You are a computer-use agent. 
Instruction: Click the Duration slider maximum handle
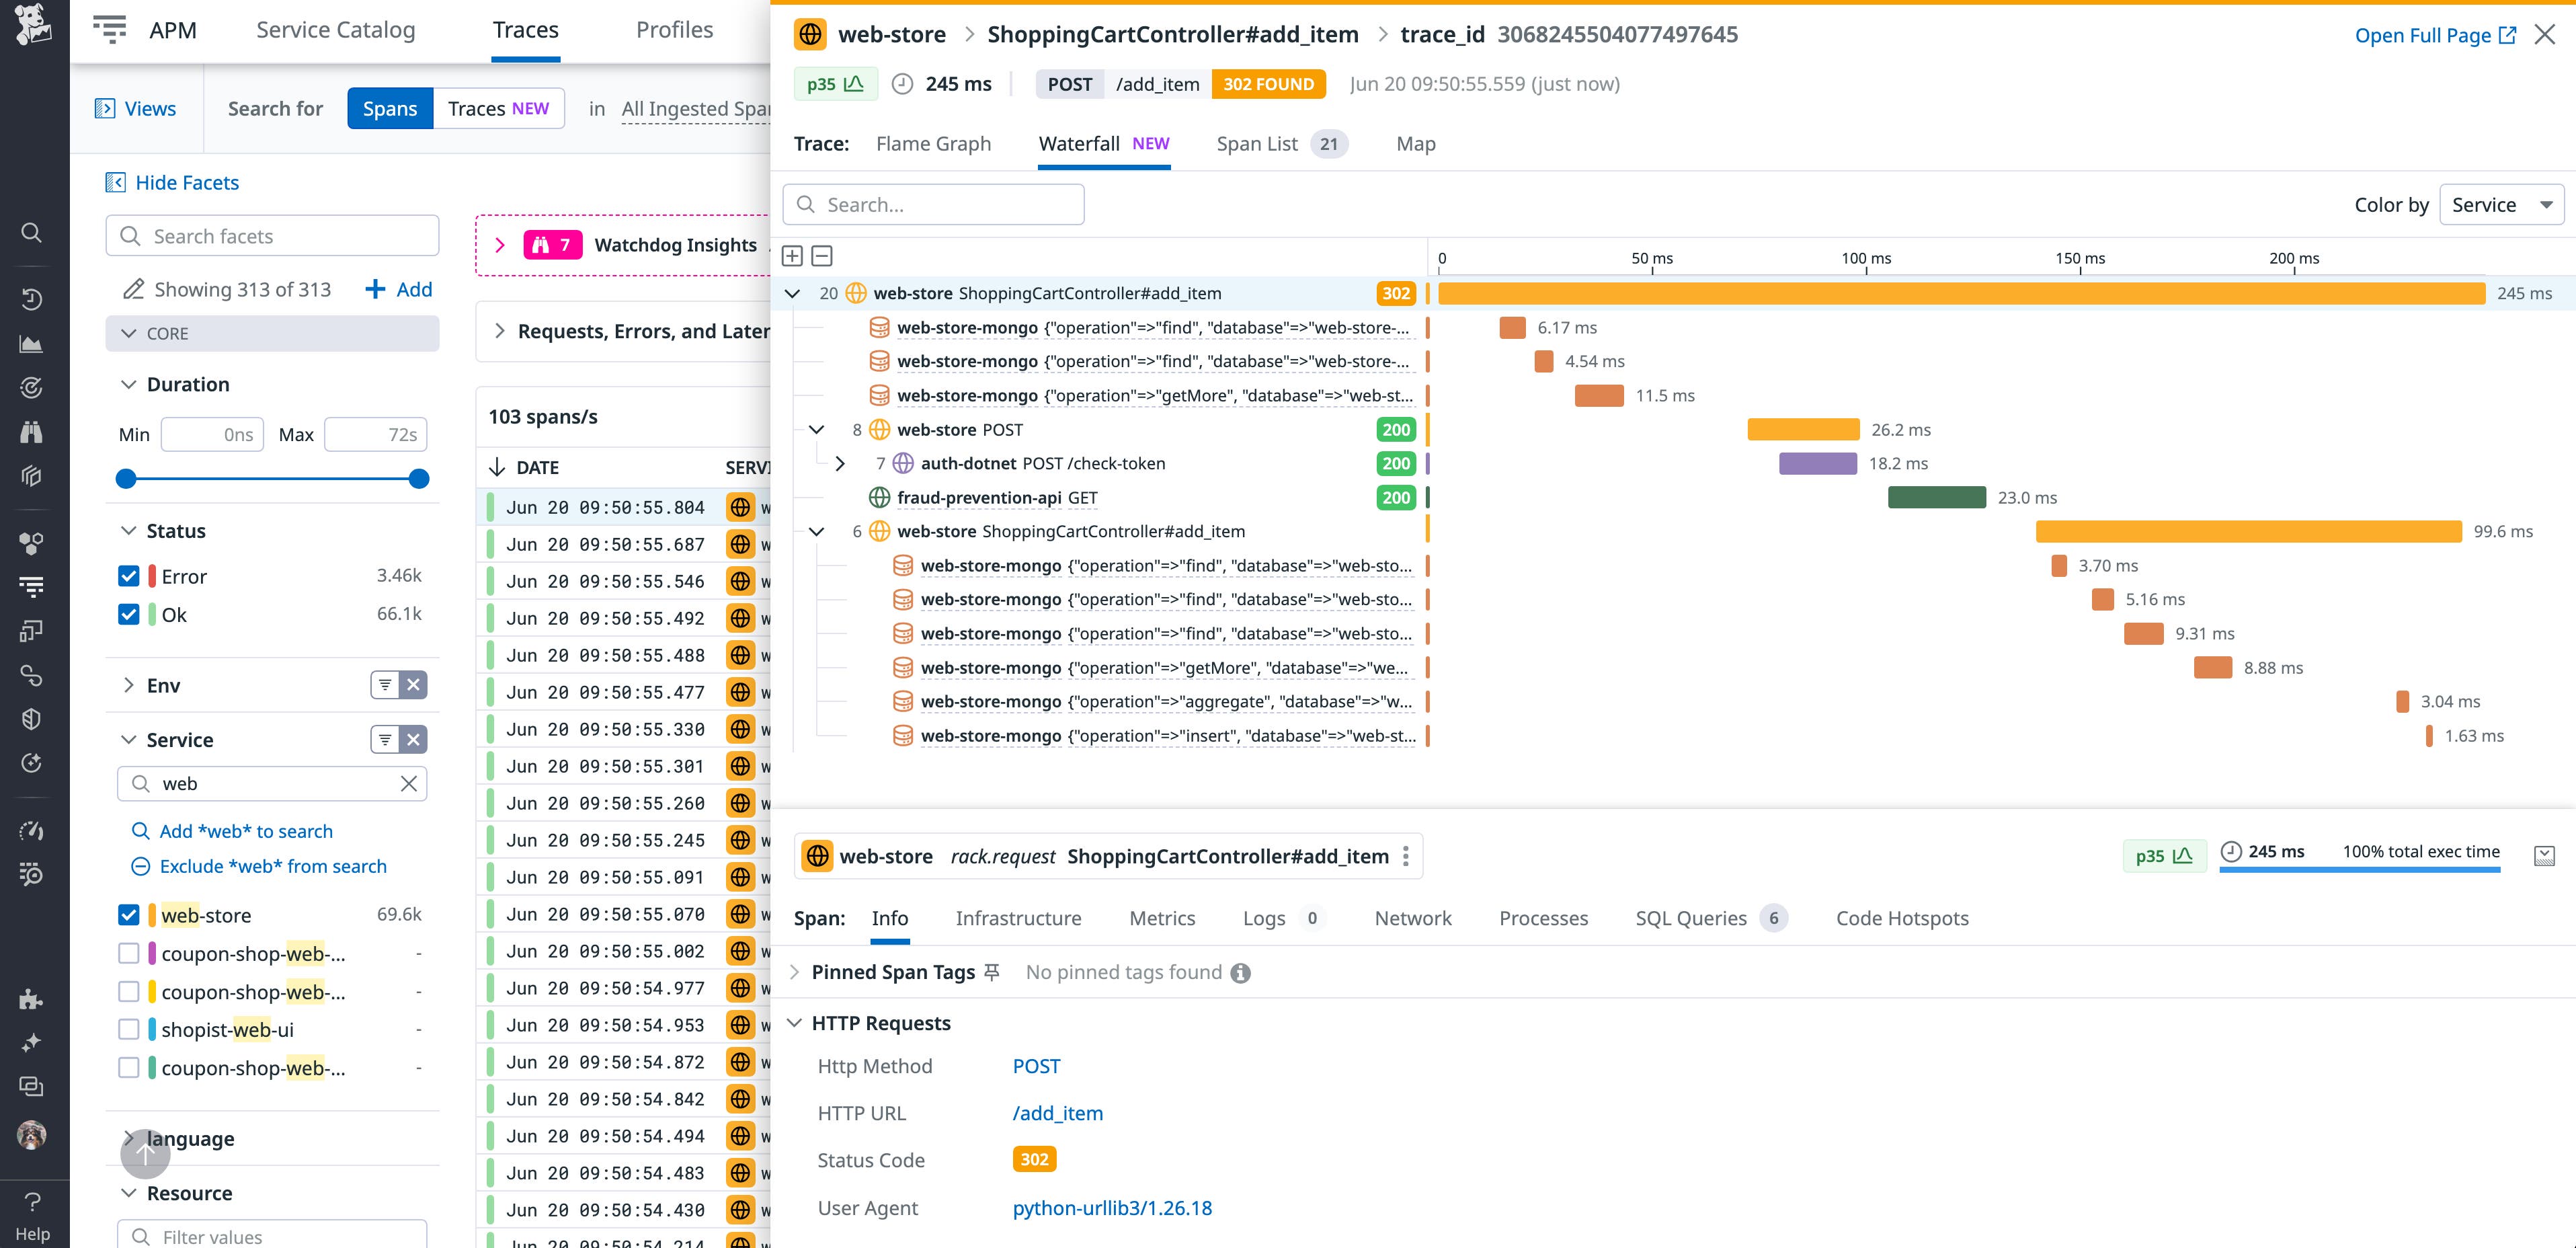click(420, 479)
